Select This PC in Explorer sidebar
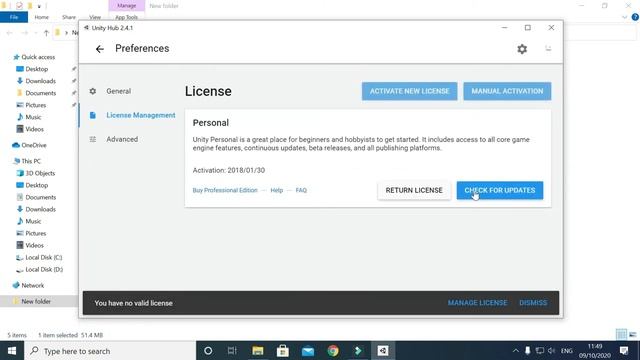The height and width of the screenshot is (360, 640). point(31,161)
